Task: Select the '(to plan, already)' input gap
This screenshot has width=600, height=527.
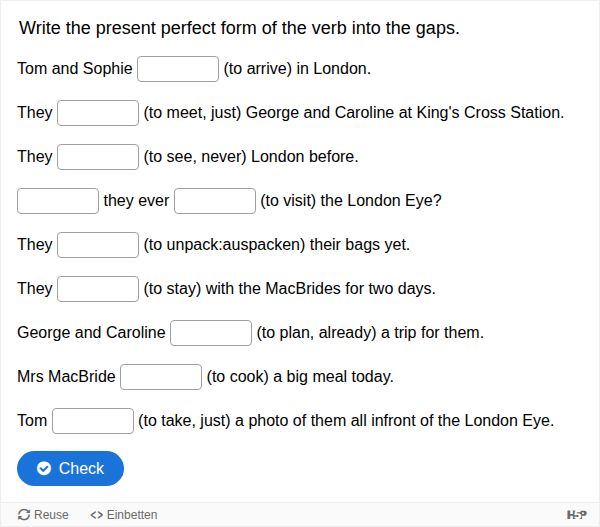Action: (x=211, y=333)
